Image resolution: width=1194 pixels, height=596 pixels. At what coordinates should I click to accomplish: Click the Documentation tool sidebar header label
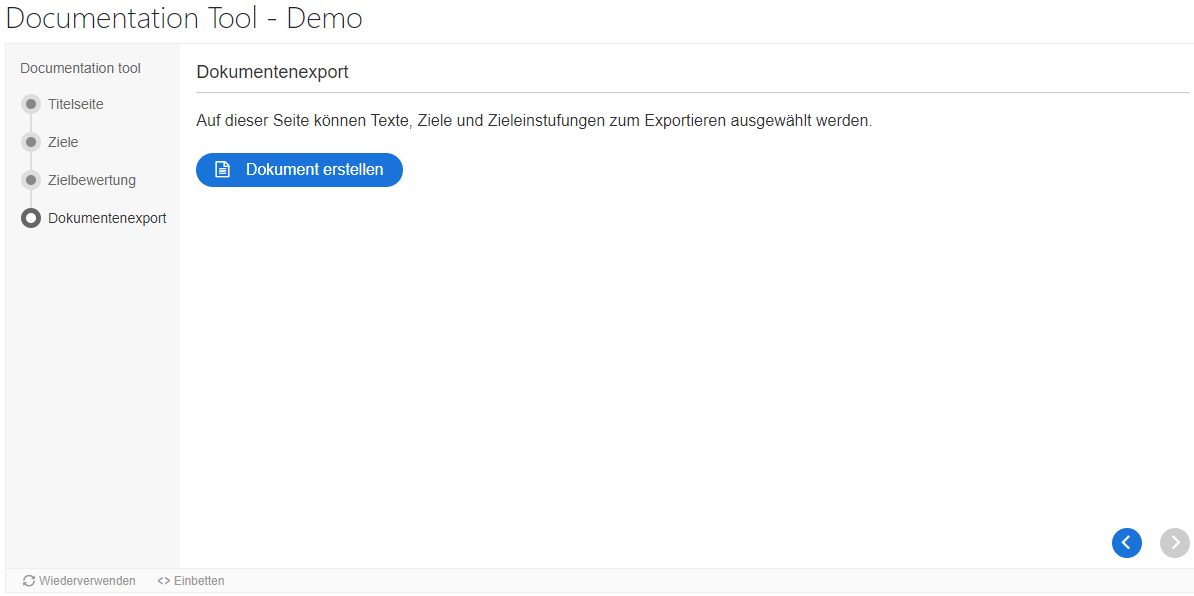(79, 68)
